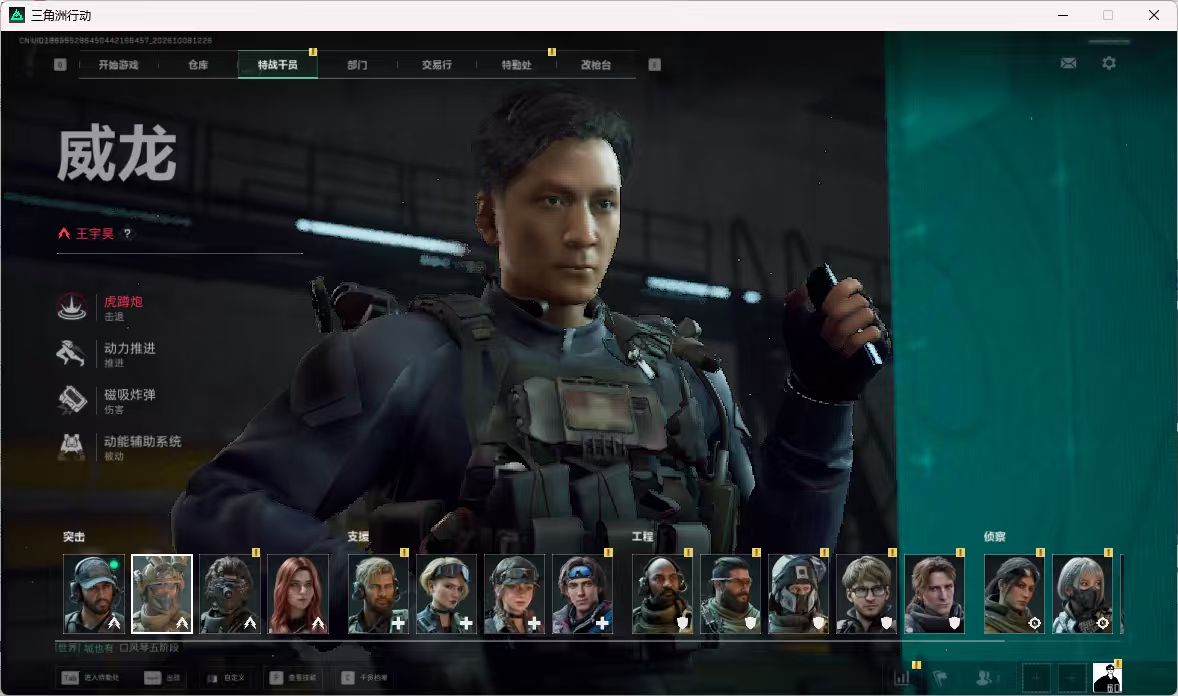This screenshot has height=696, width=1178.
Task: Select bald bearded engineer operator with headset
Action: pyautogui.click(x=663, y=594)
